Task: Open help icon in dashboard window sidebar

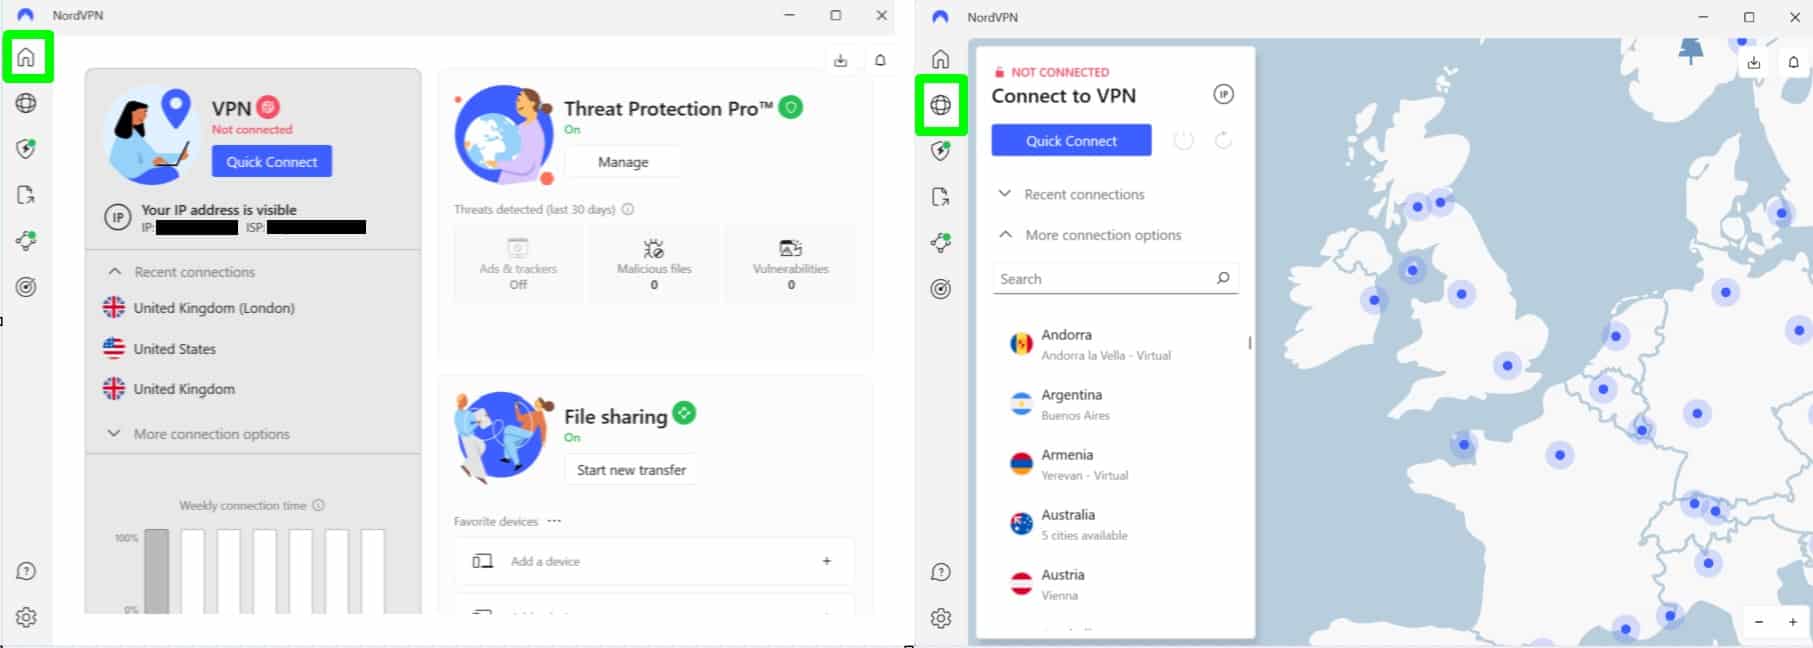Action: 26,571
